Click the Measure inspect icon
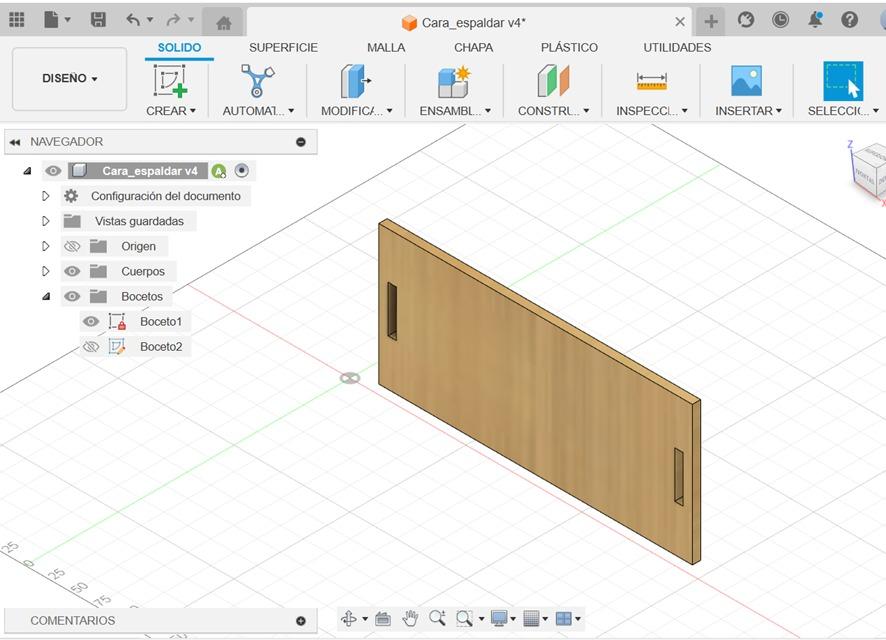 (x=652, y=81)
